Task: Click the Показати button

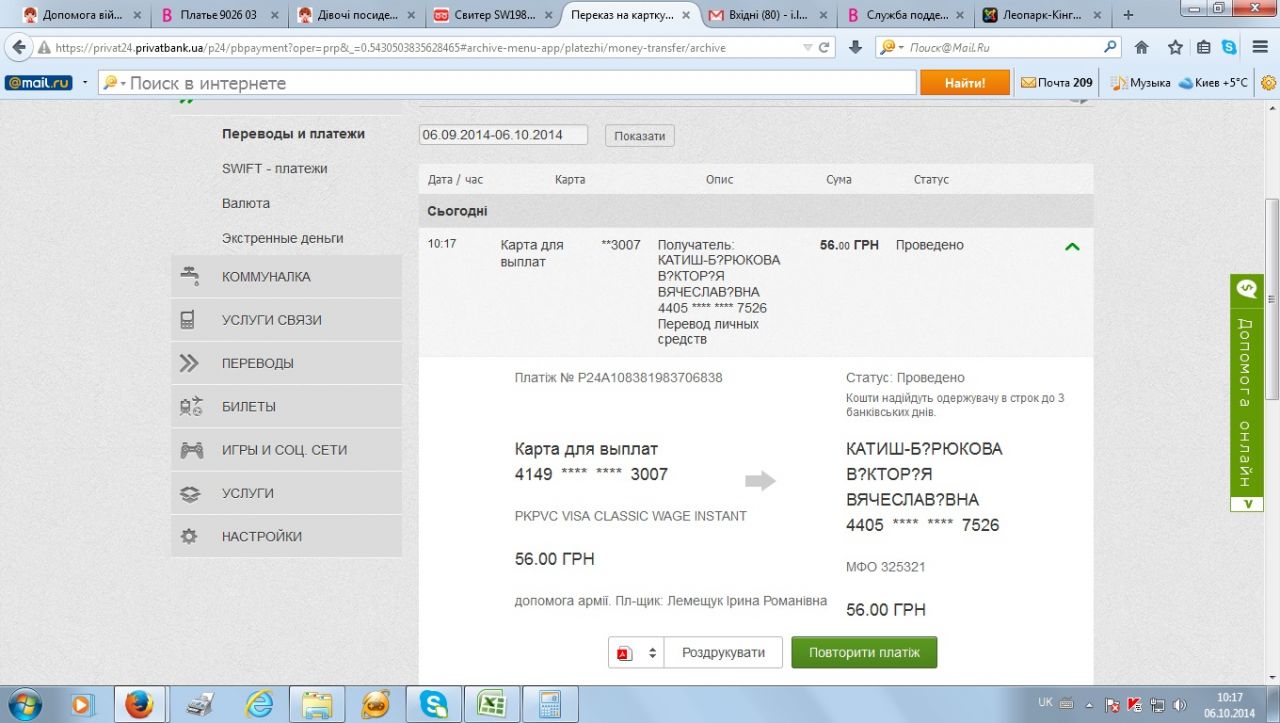Action: 639,136
